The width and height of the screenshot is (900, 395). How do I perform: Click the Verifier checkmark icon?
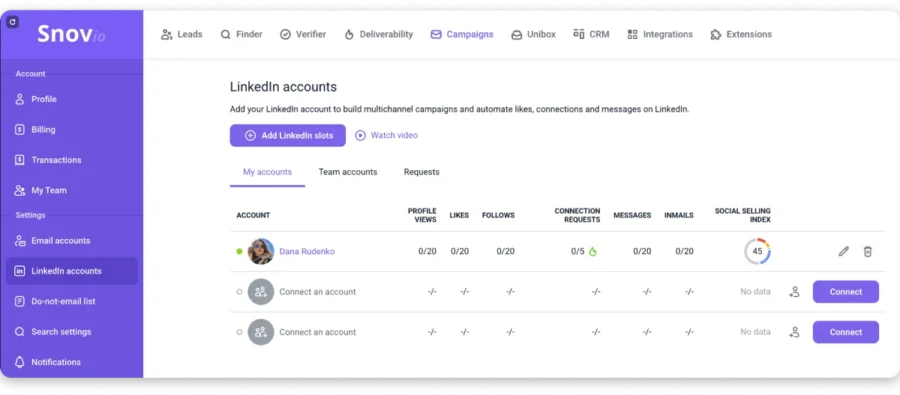coord(285,34)
